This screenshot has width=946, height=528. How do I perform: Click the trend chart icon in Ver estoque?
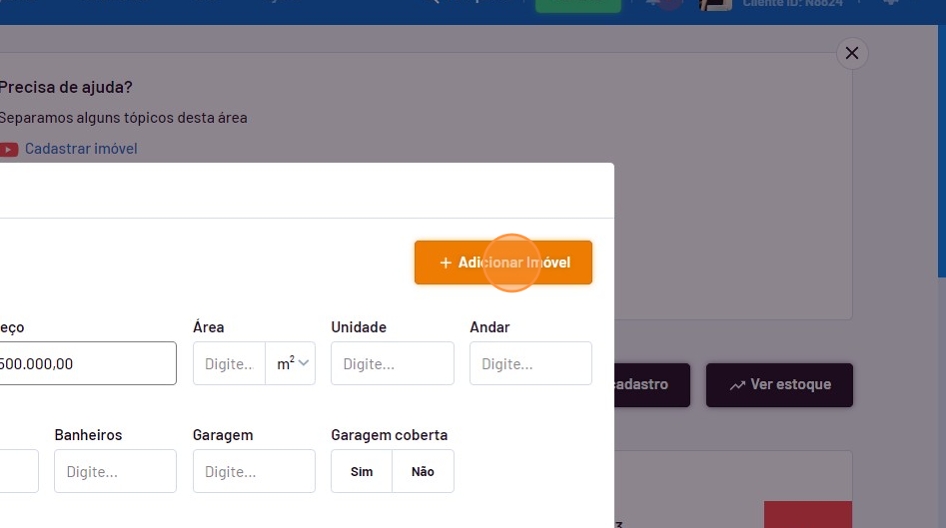[737, 385]
